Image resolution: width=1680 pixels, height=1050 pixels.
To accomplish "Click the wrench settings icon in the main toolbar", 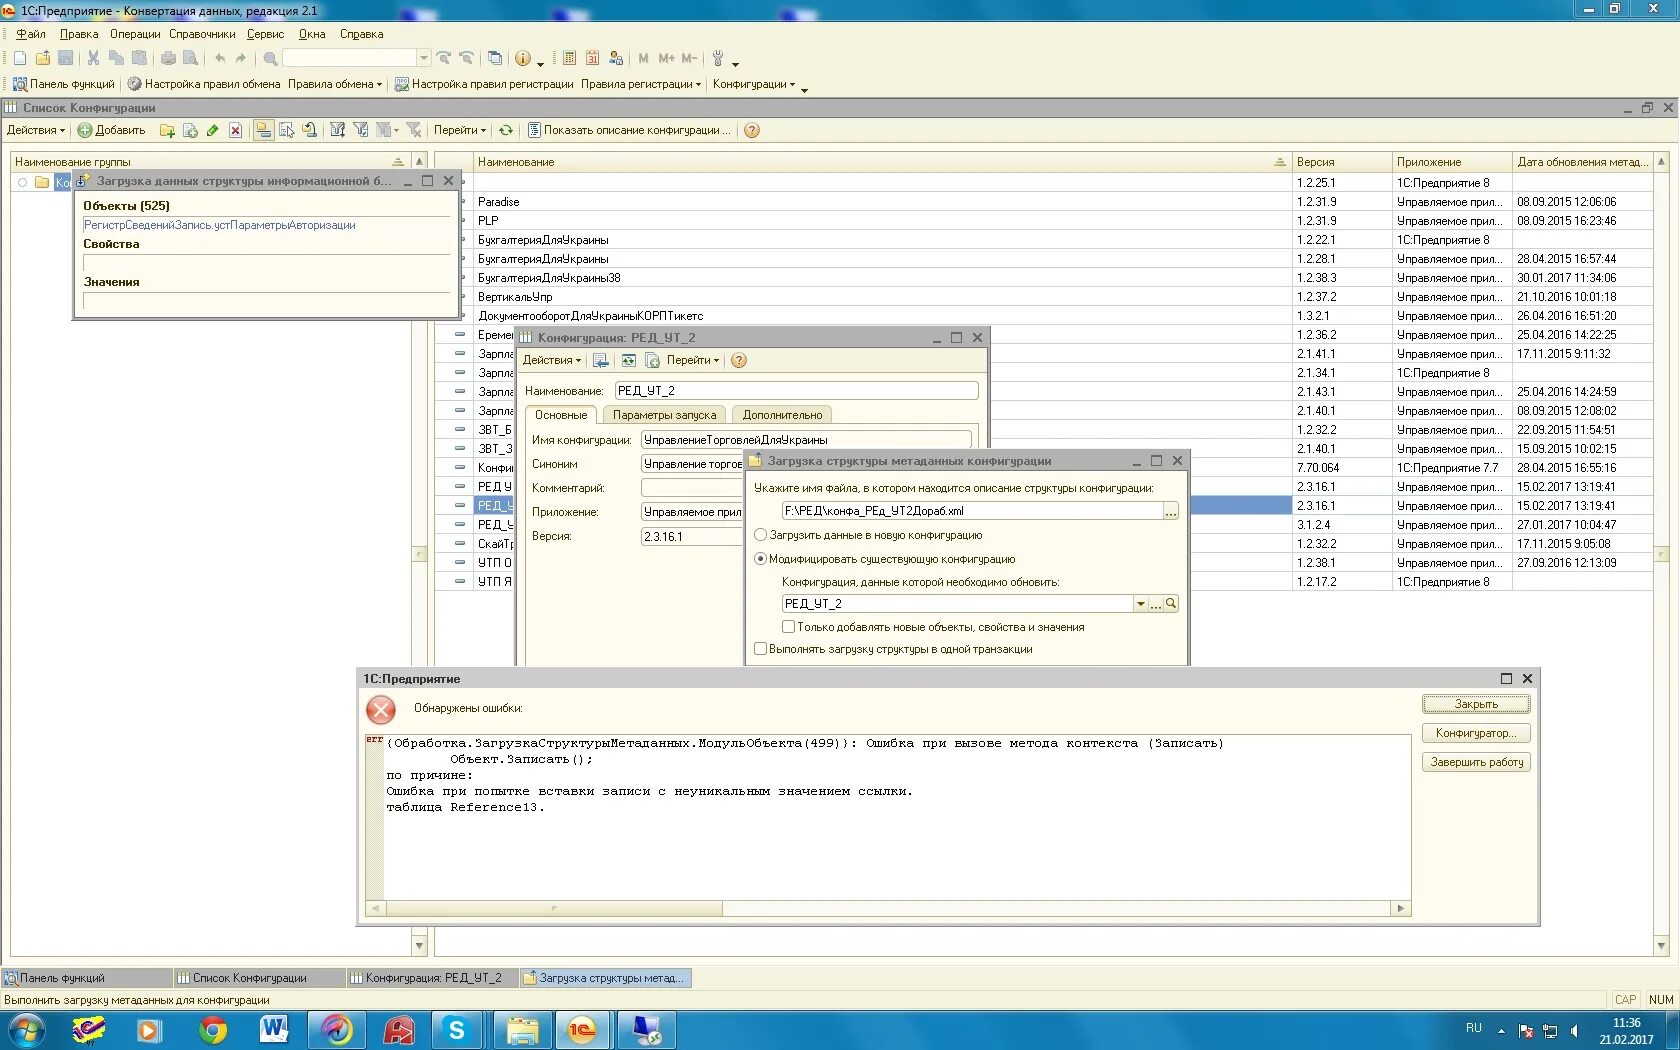I will click(x=717, y=58).
